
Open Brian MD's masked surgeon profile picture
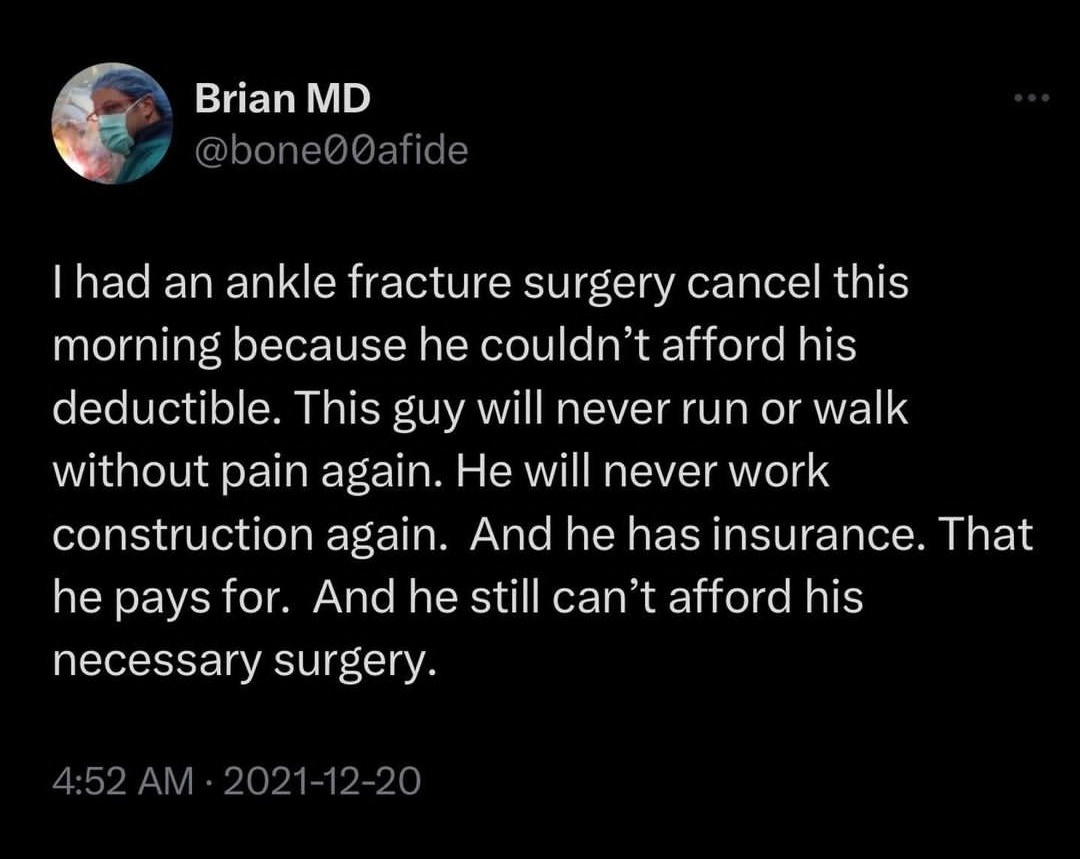coord(112,123)
